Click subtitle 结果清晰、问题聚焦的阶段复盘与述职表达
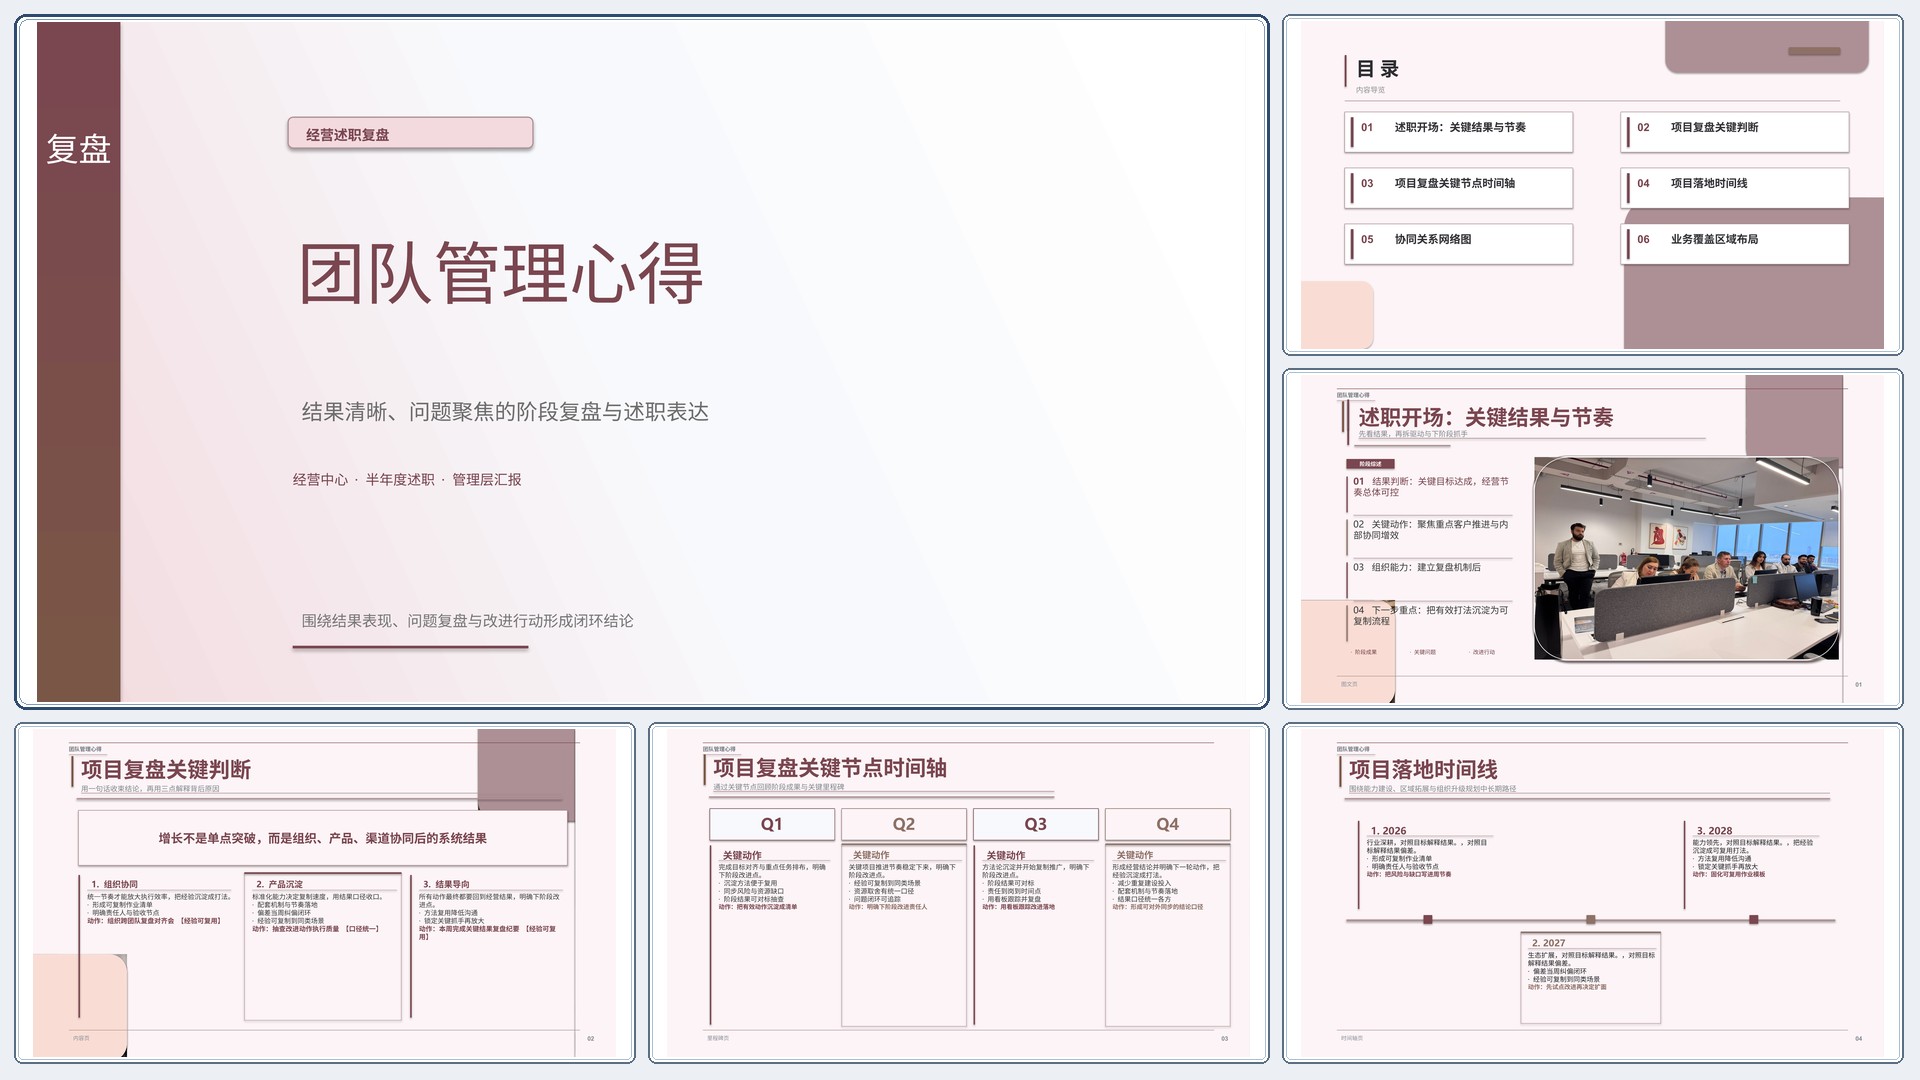 pyautogui.click(x=505, y=412)
